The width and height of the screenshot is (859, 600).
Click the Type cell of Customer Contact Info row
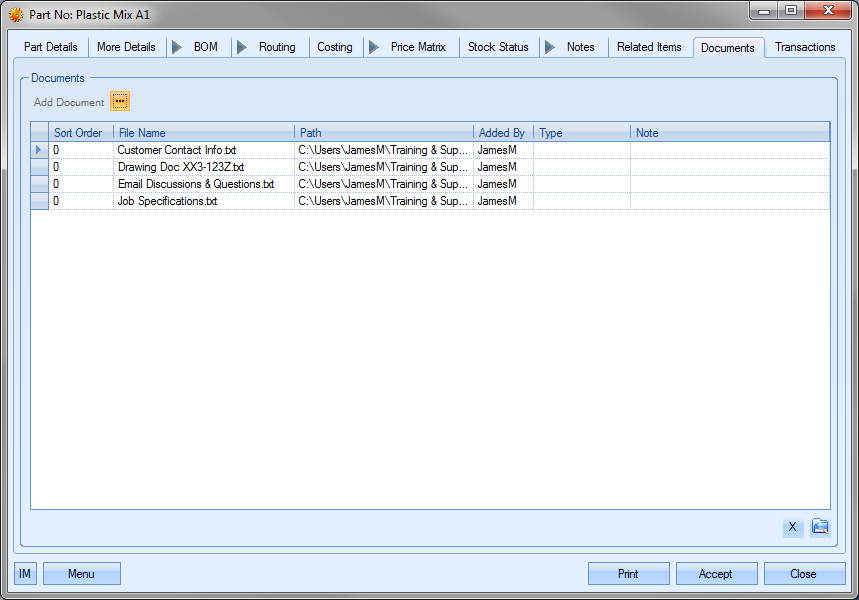(582, 150)
